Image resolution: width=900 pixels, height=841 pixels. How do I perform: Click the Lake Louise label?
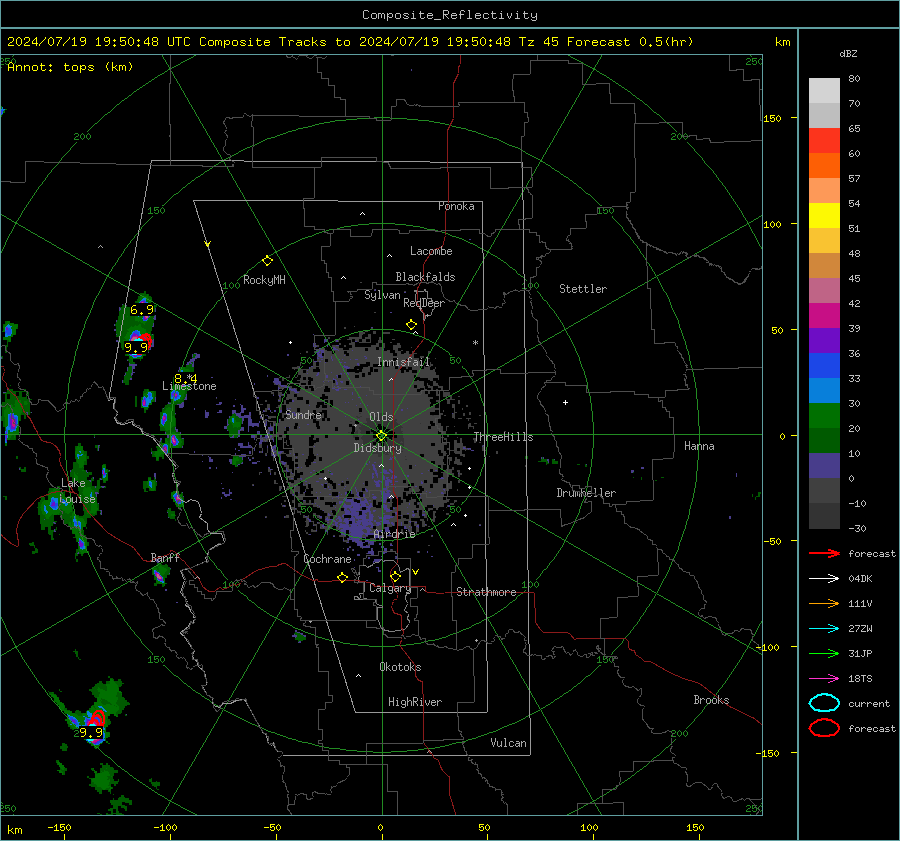click(x=77, y=491)
